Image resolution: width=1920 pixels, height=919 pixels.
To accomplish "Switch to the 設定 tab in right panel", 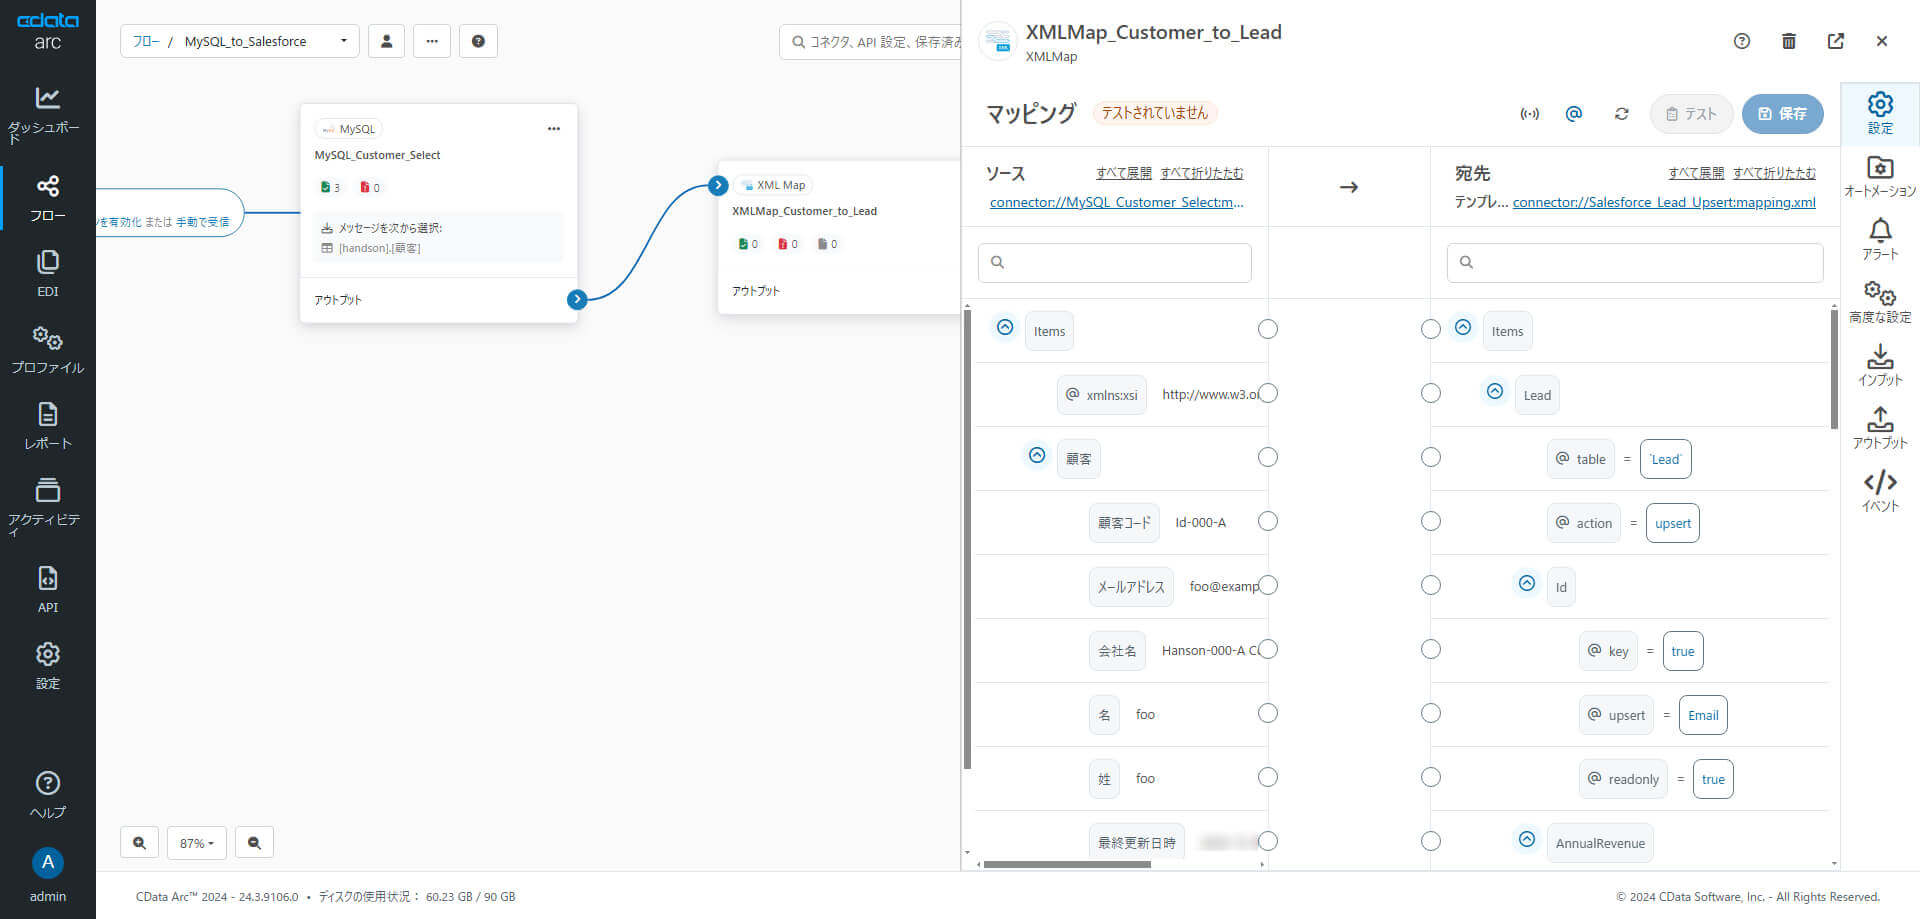I will [1880, 113].
